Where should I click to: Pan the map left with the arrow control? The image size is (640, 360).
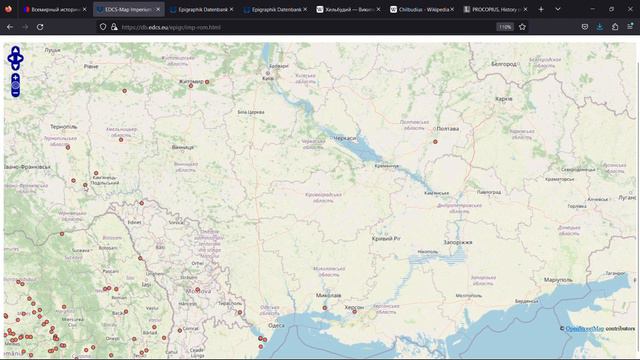click(10, 58)
